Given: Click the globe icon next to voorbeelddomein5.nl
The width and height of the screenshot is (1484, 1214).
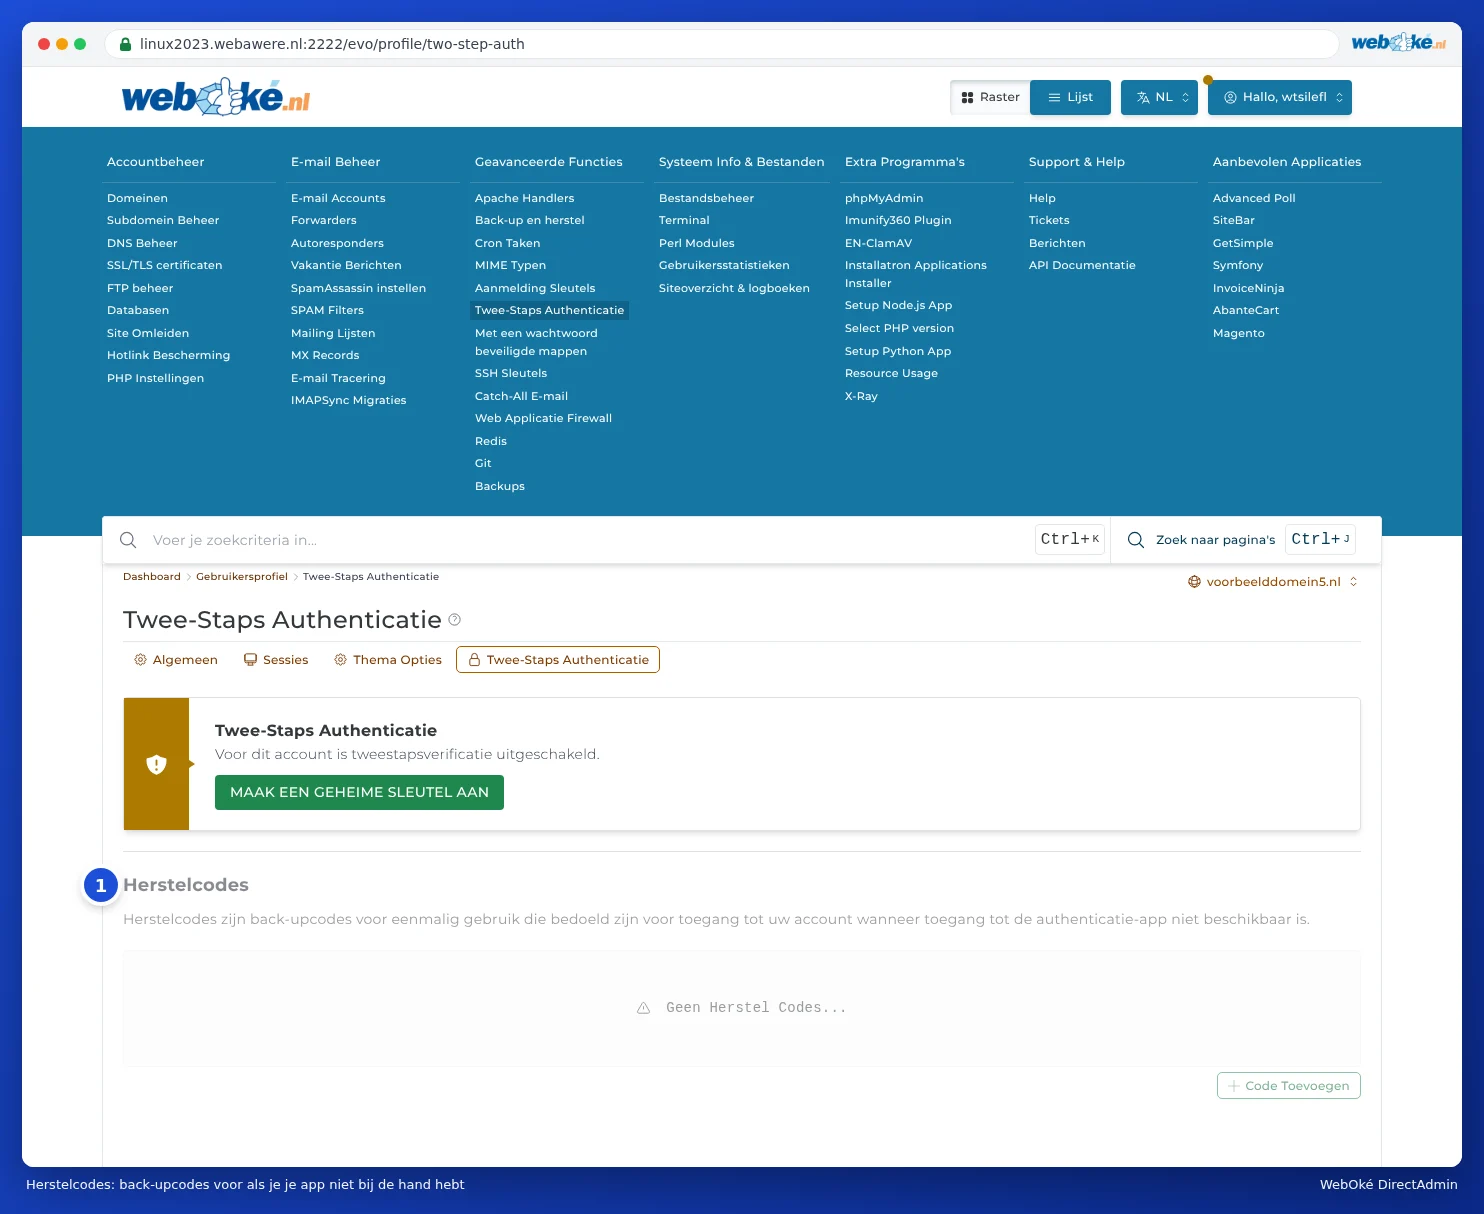Looking at the screenshot, I should [1194, 582].
